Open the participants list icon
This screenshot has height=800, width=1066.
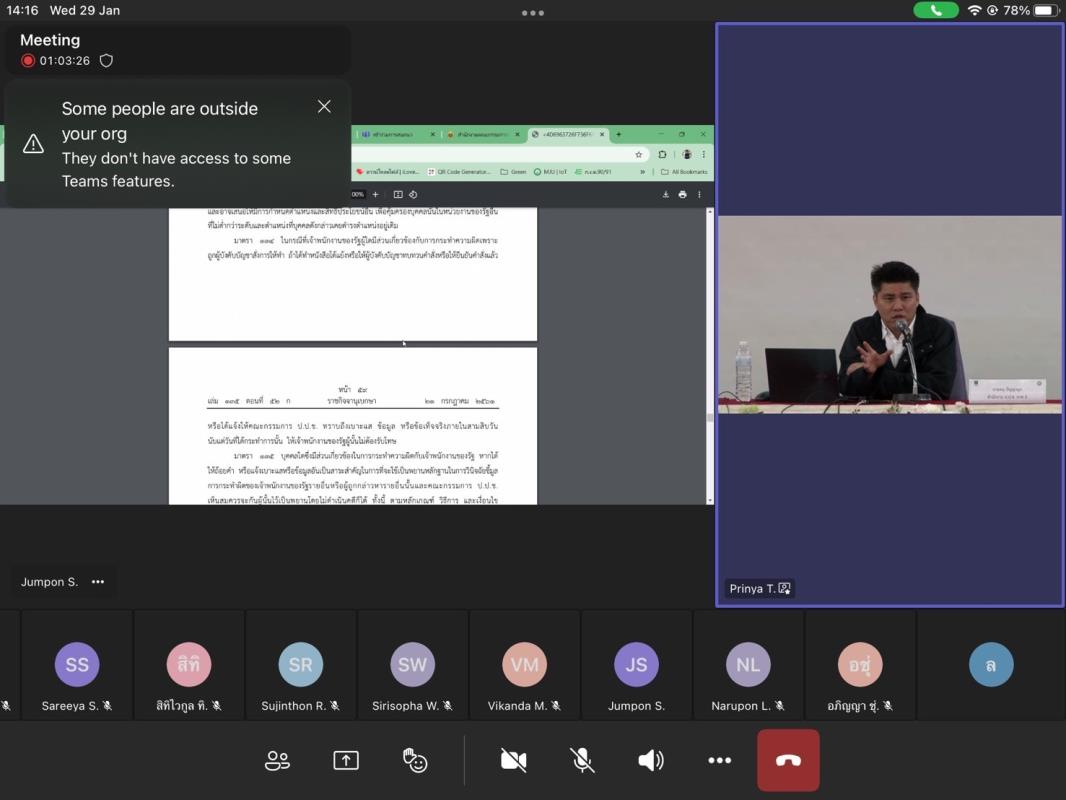pyautogui.click(x=277, y=761)
